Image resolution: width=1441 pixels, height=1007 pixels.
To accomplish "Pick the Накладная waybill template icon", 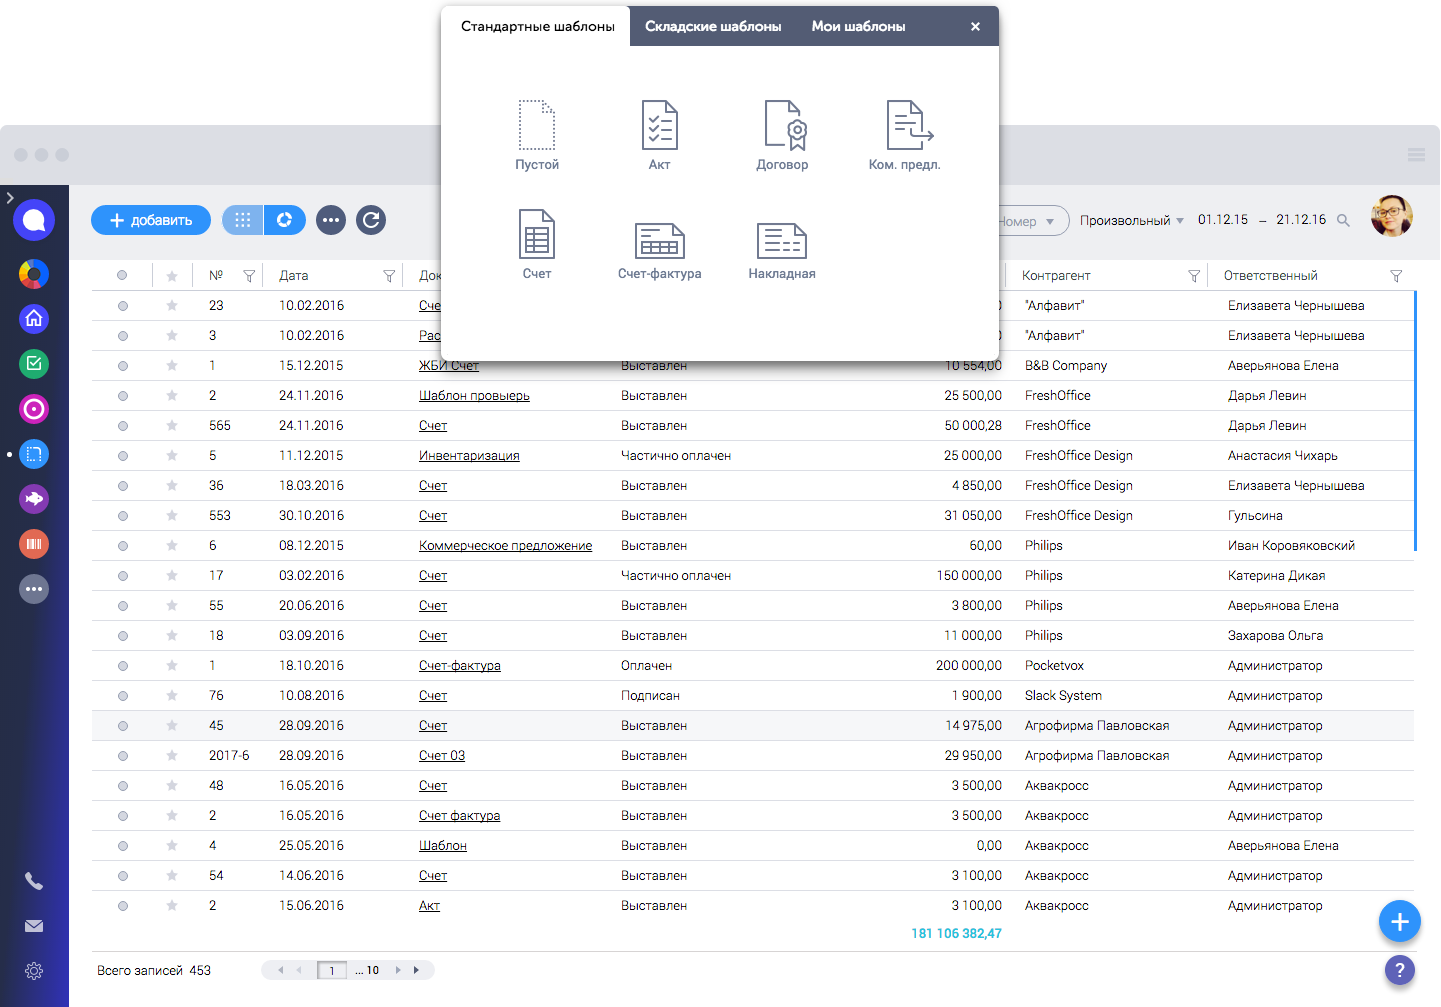I will 782,241.
